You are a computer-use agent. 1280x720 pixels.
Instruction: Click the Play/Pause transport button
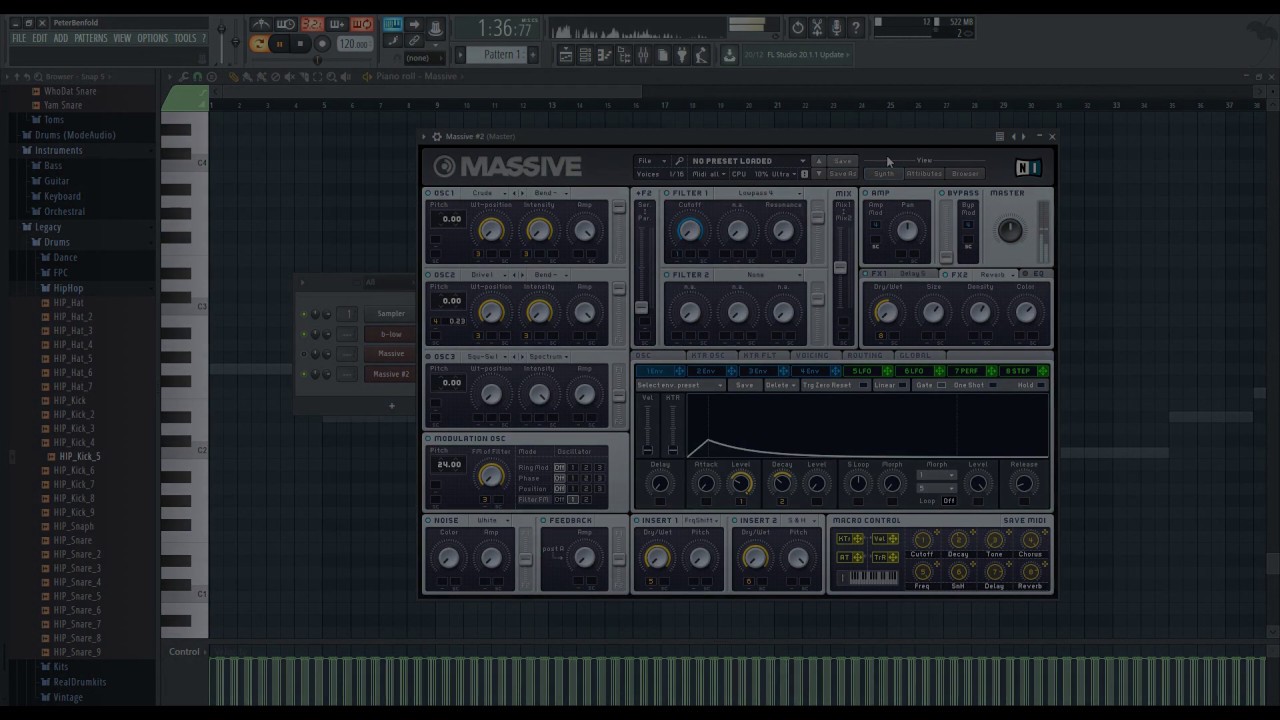tap(280, 44)
